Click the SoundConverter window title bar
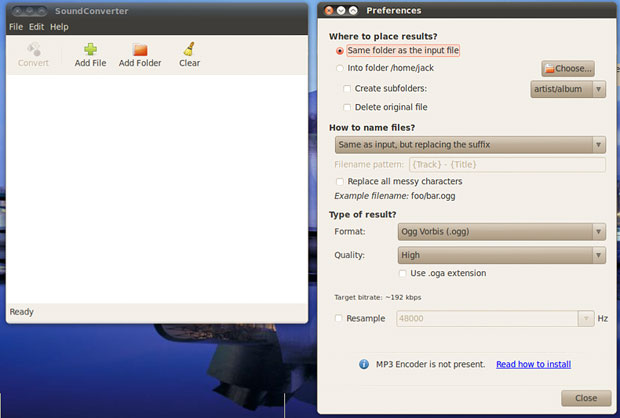This screenshot has height=418, width=620. coord(157,11)
